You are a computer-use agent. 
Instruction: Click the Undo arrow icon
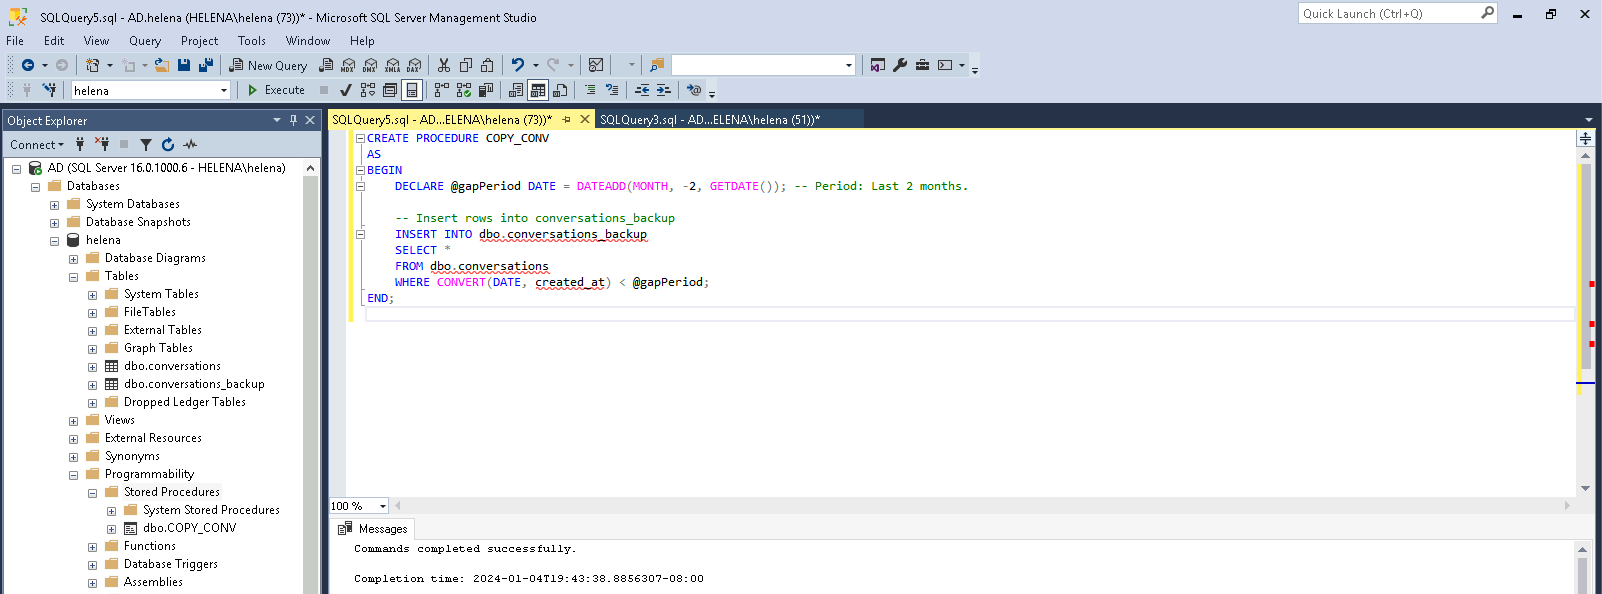click(x=517, y=65)
